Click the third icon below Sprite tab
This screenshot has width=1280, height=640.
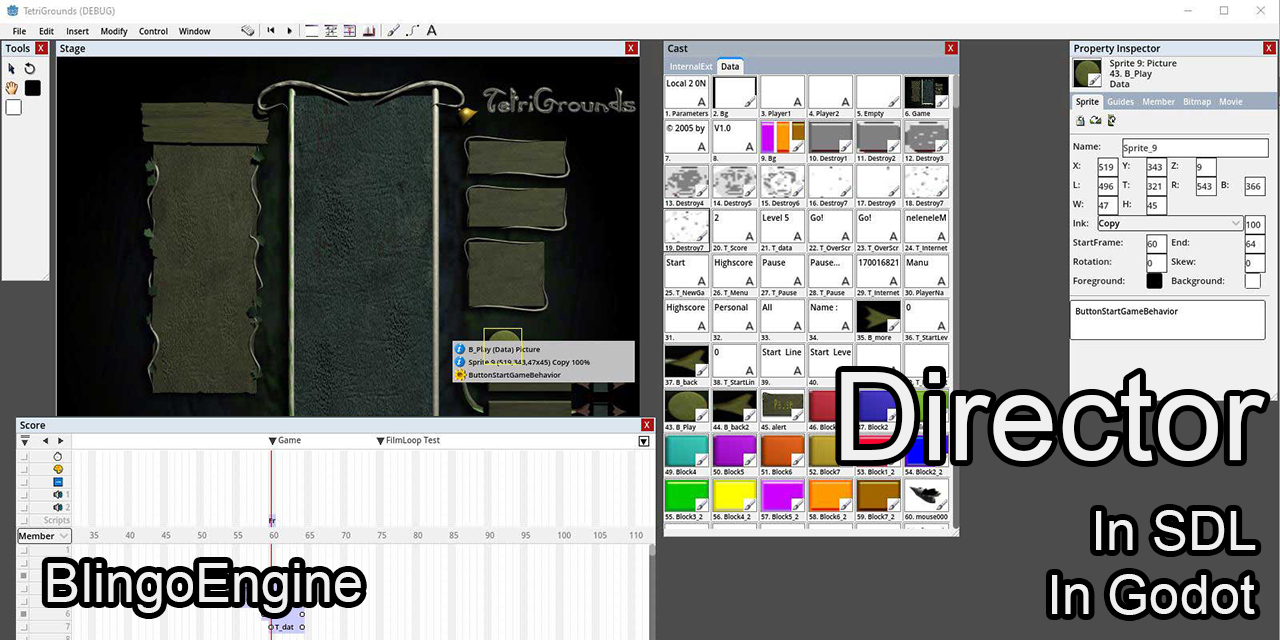tap(1112, 120)
